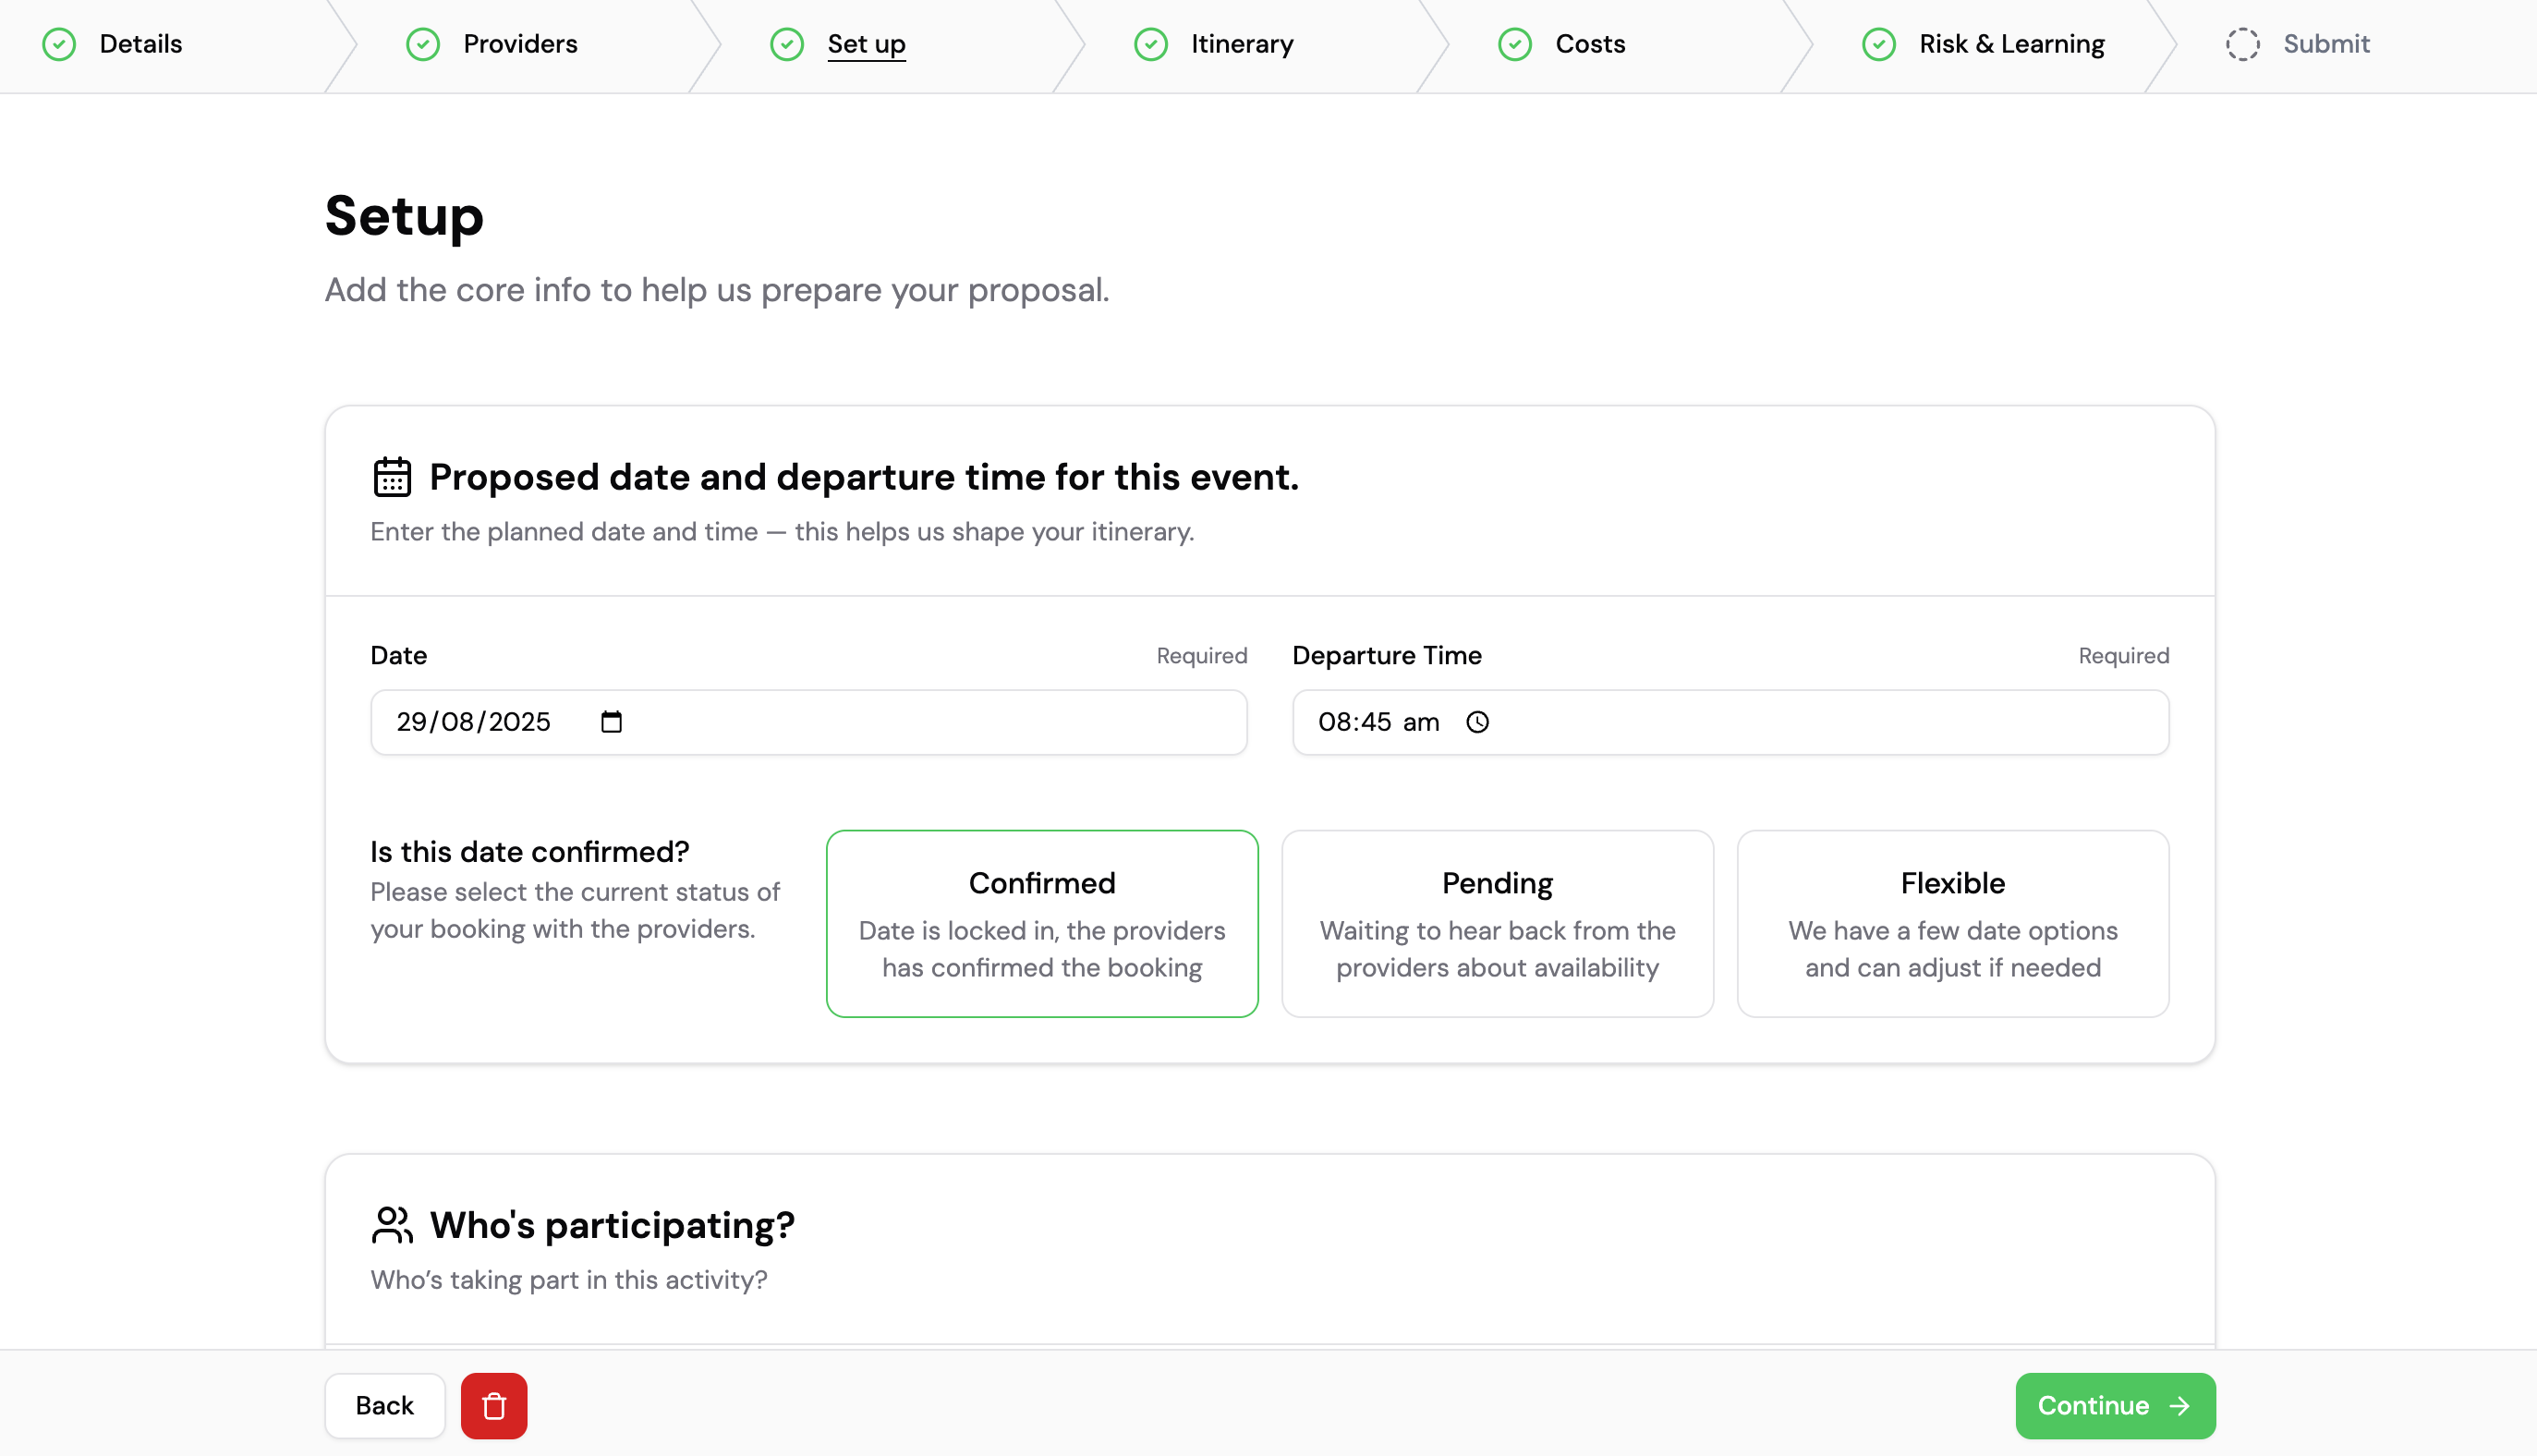
Task: Delete this proposal using the trash icon
Action: [493, 1405]
